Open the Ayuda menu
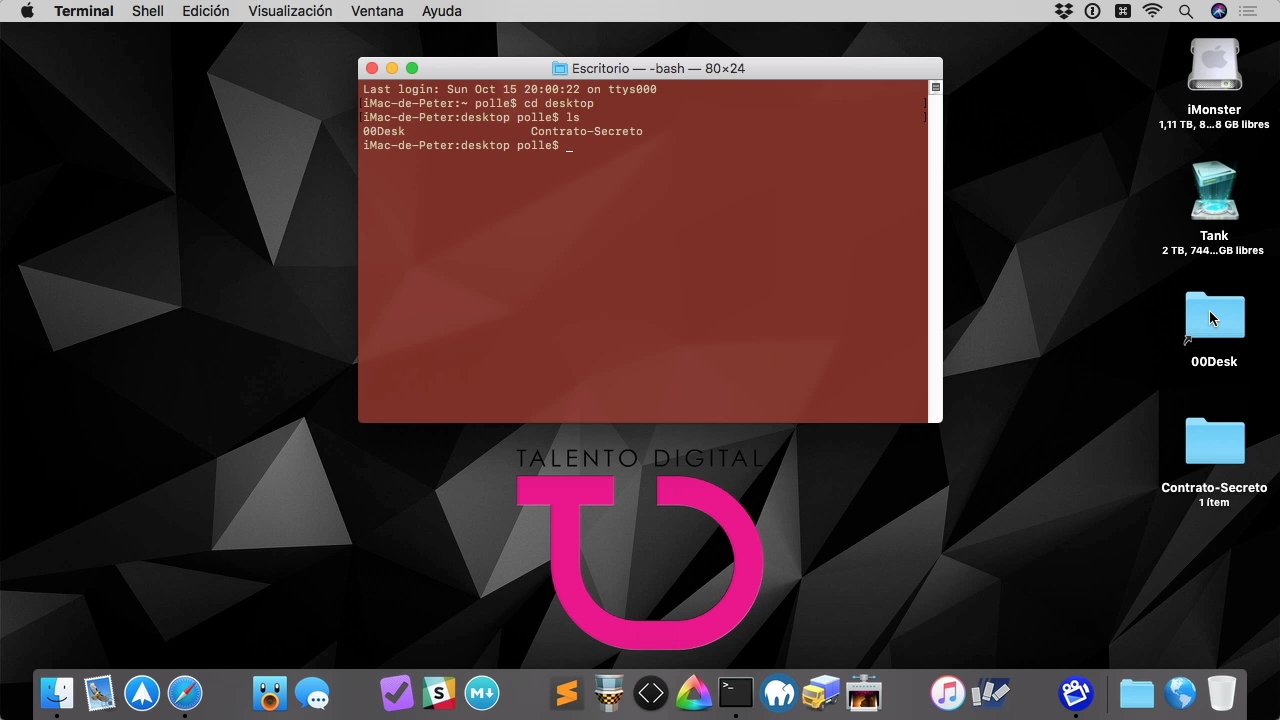This screenshot has width=1280, height=720. 442,11
